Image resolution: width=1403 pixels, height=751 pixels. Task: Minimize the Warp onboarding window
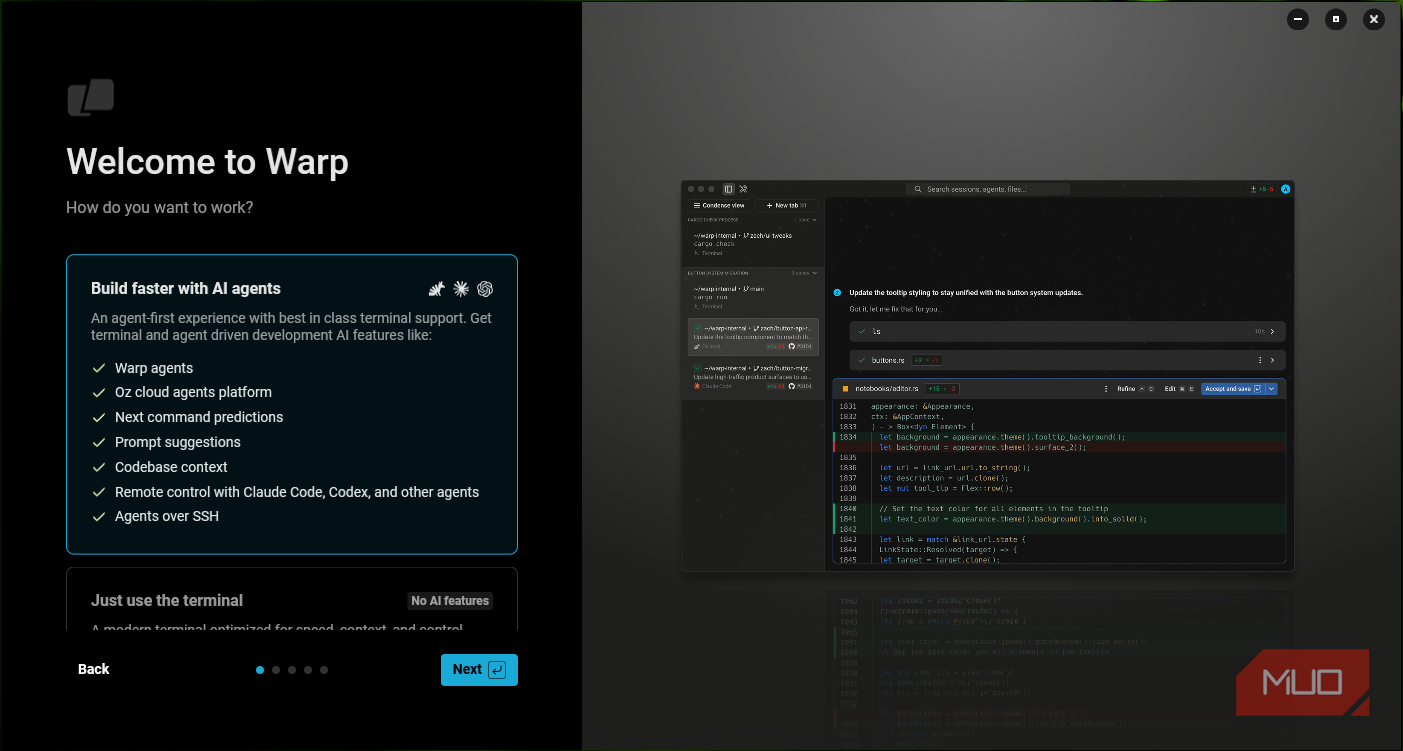coord(1298,18)
